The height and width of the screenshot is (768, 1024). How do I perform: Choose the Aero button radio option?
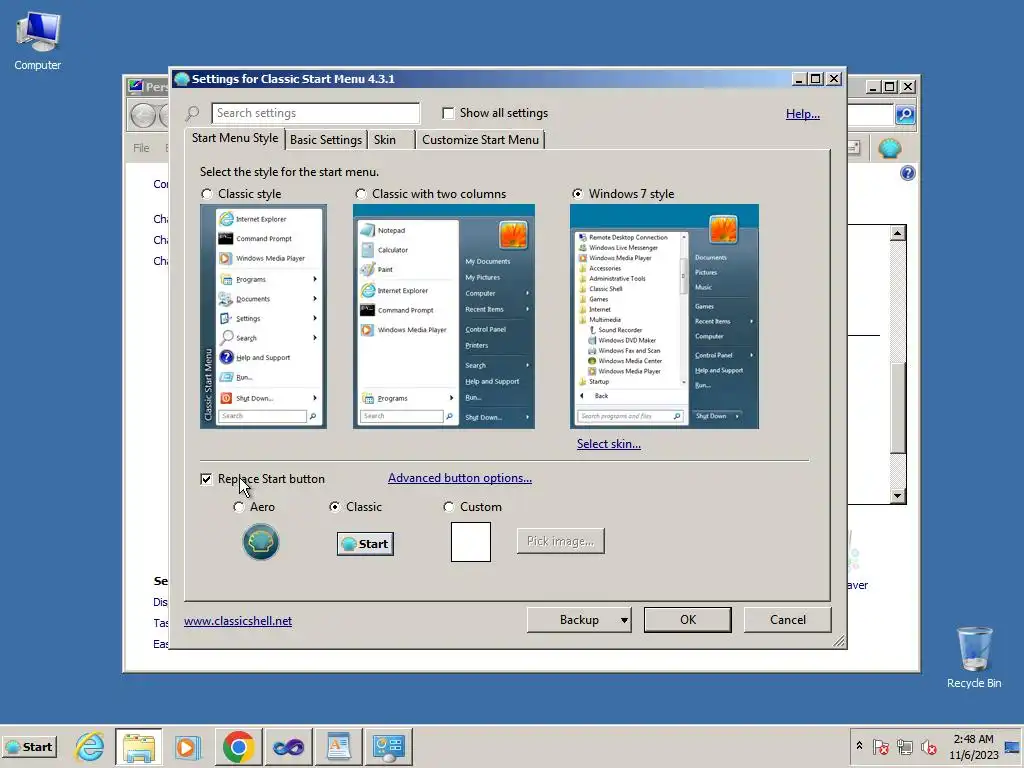tap(239, 507)
